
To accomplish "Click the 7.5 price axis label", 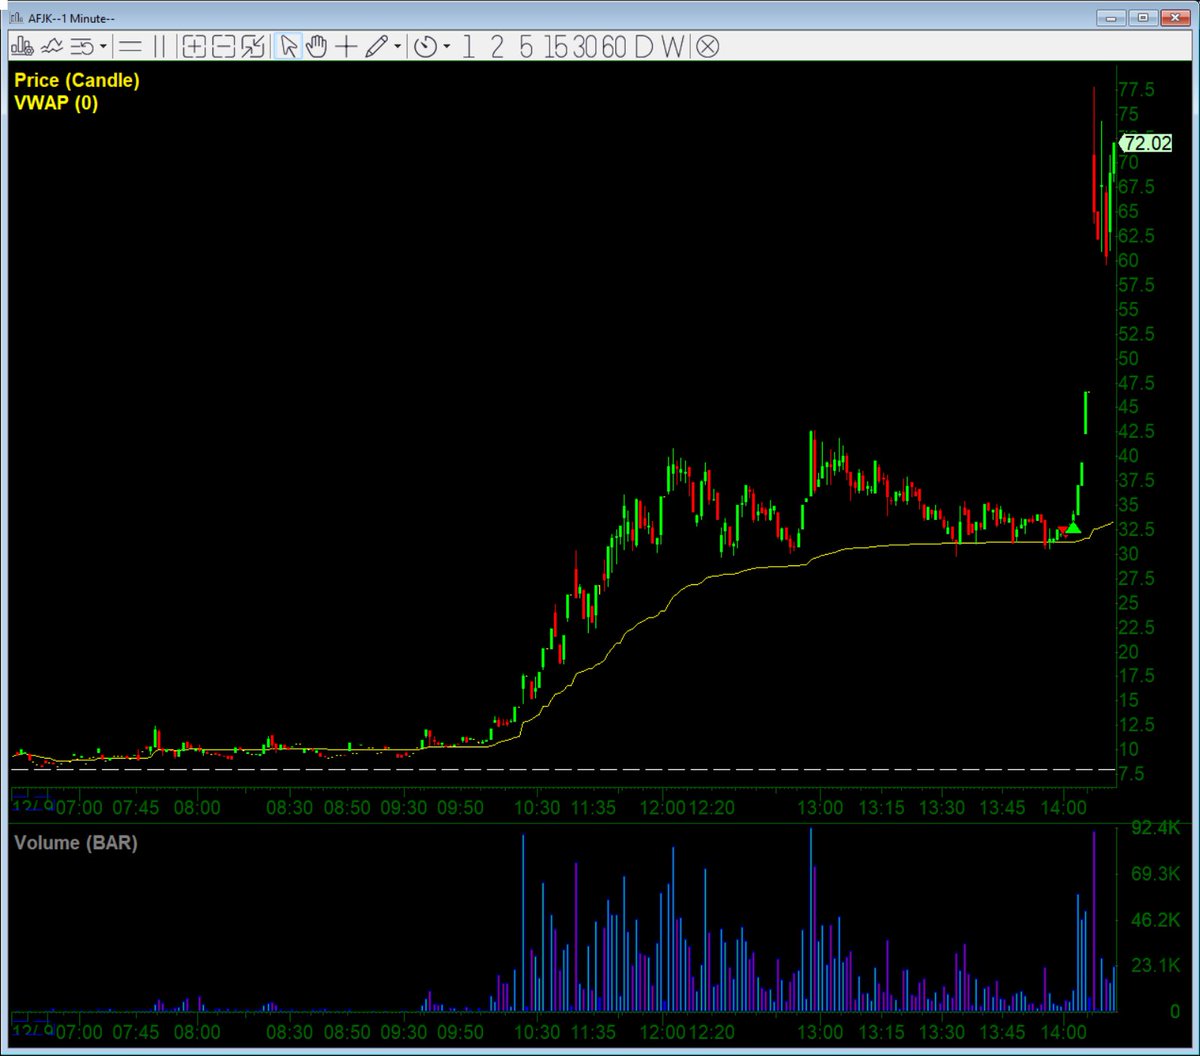I will point(1132,774).
